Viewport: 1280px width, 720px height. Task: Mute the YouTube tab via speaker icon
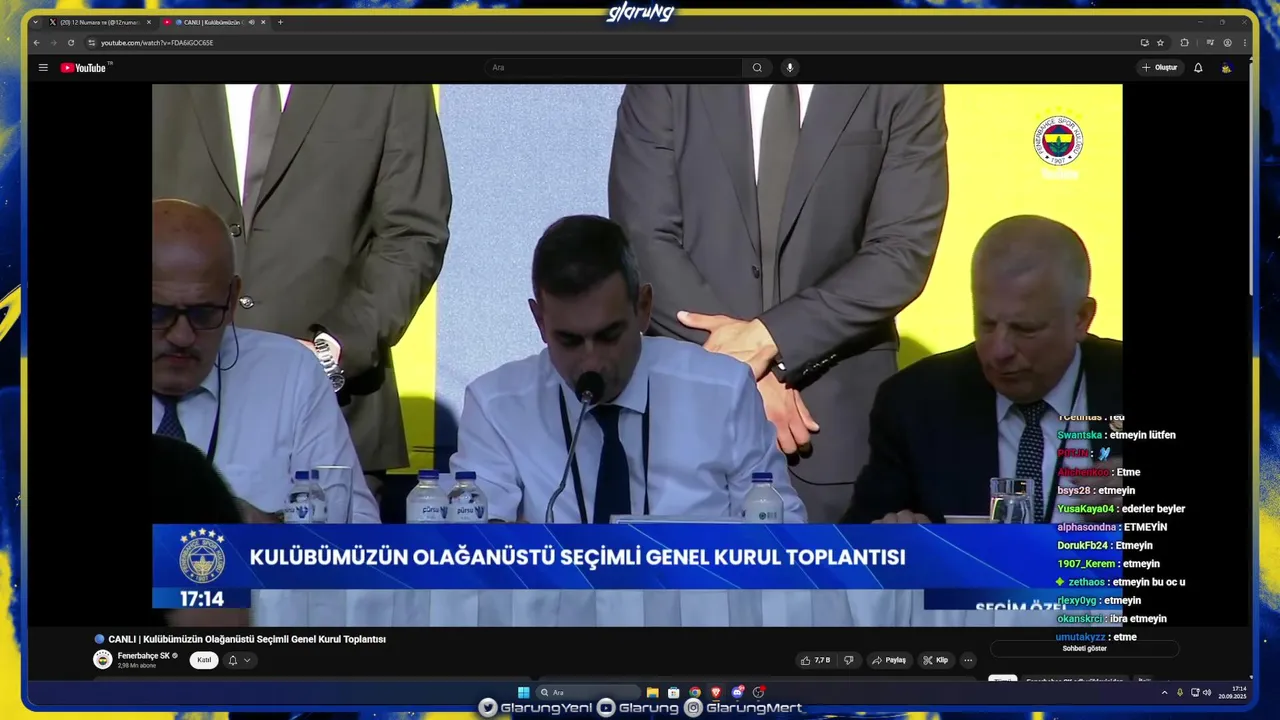coord(251,22)
